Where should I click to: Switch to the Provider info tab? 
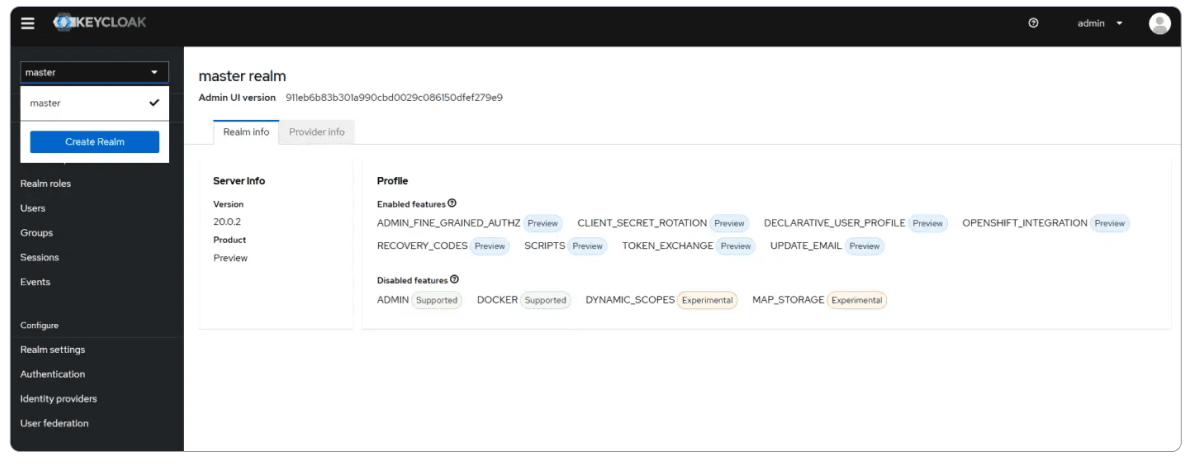click(316, 132)
